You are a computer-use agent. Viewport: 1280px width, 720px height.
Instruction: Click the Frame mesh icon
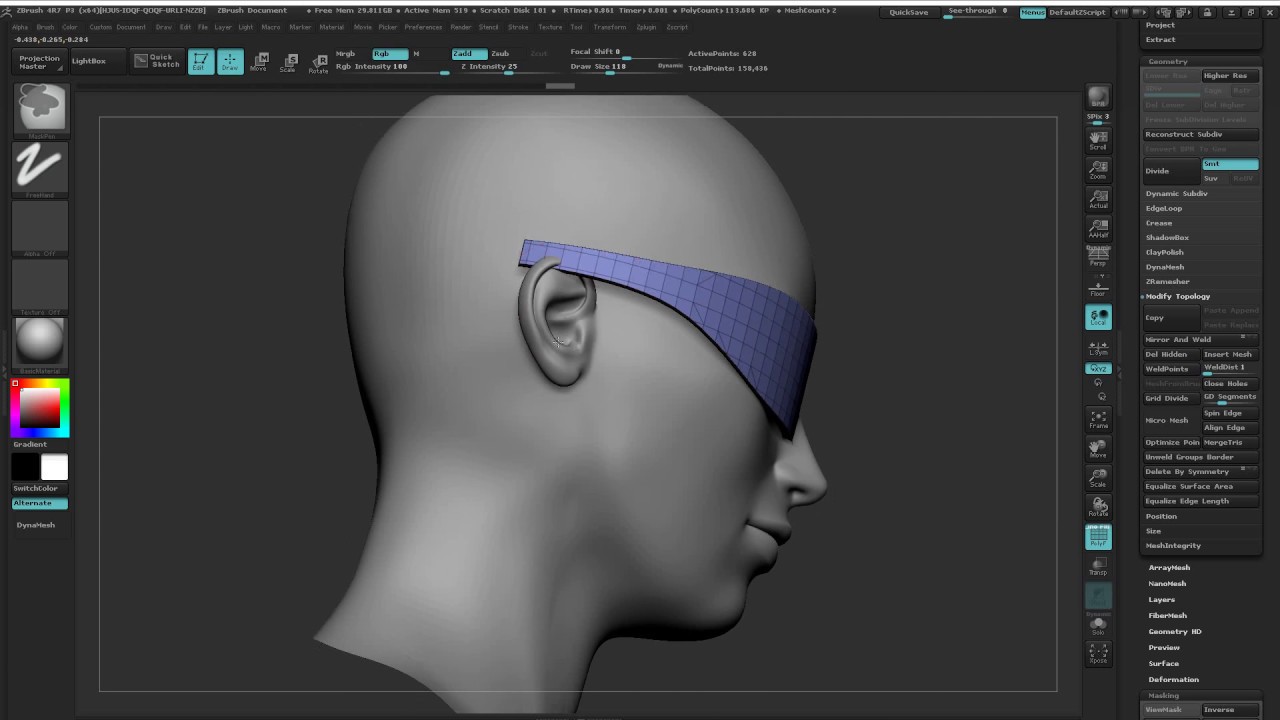tap(1098, 419)
